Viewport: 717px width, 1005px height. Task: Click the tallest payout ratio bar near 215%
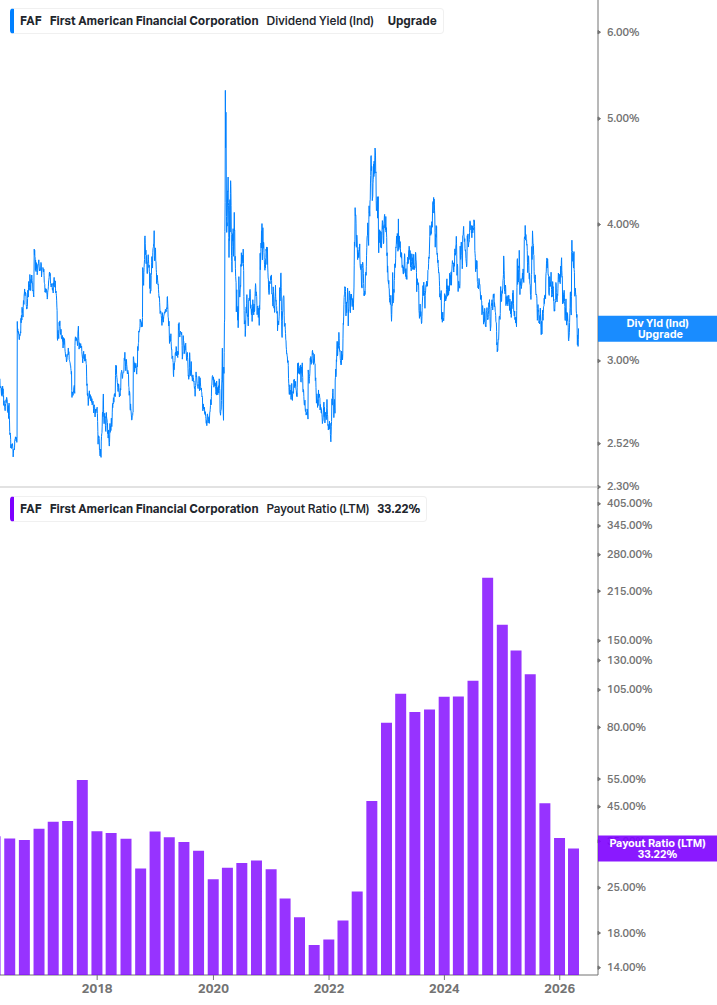click(x=488, y=776)
